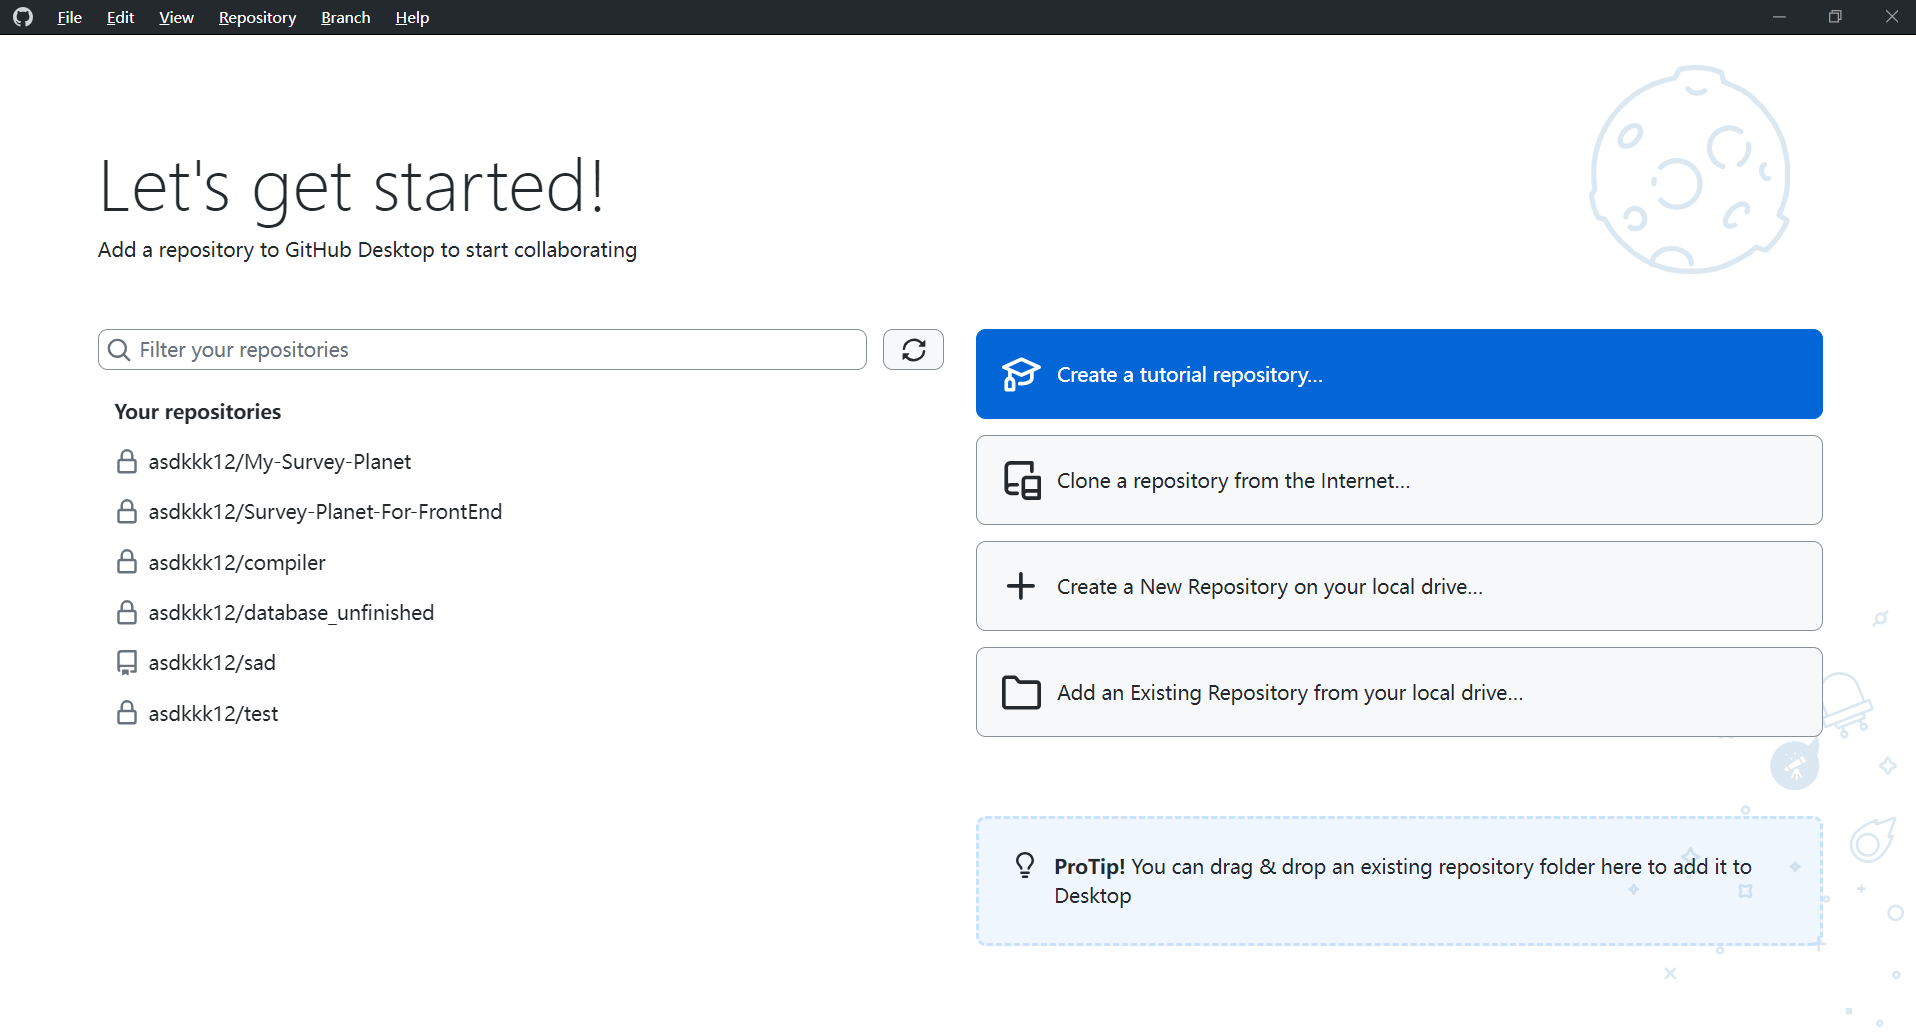
Task: Select the asdkkk12/Survey-Planet-For-FrontEnd repository
Action: point(325,512)
